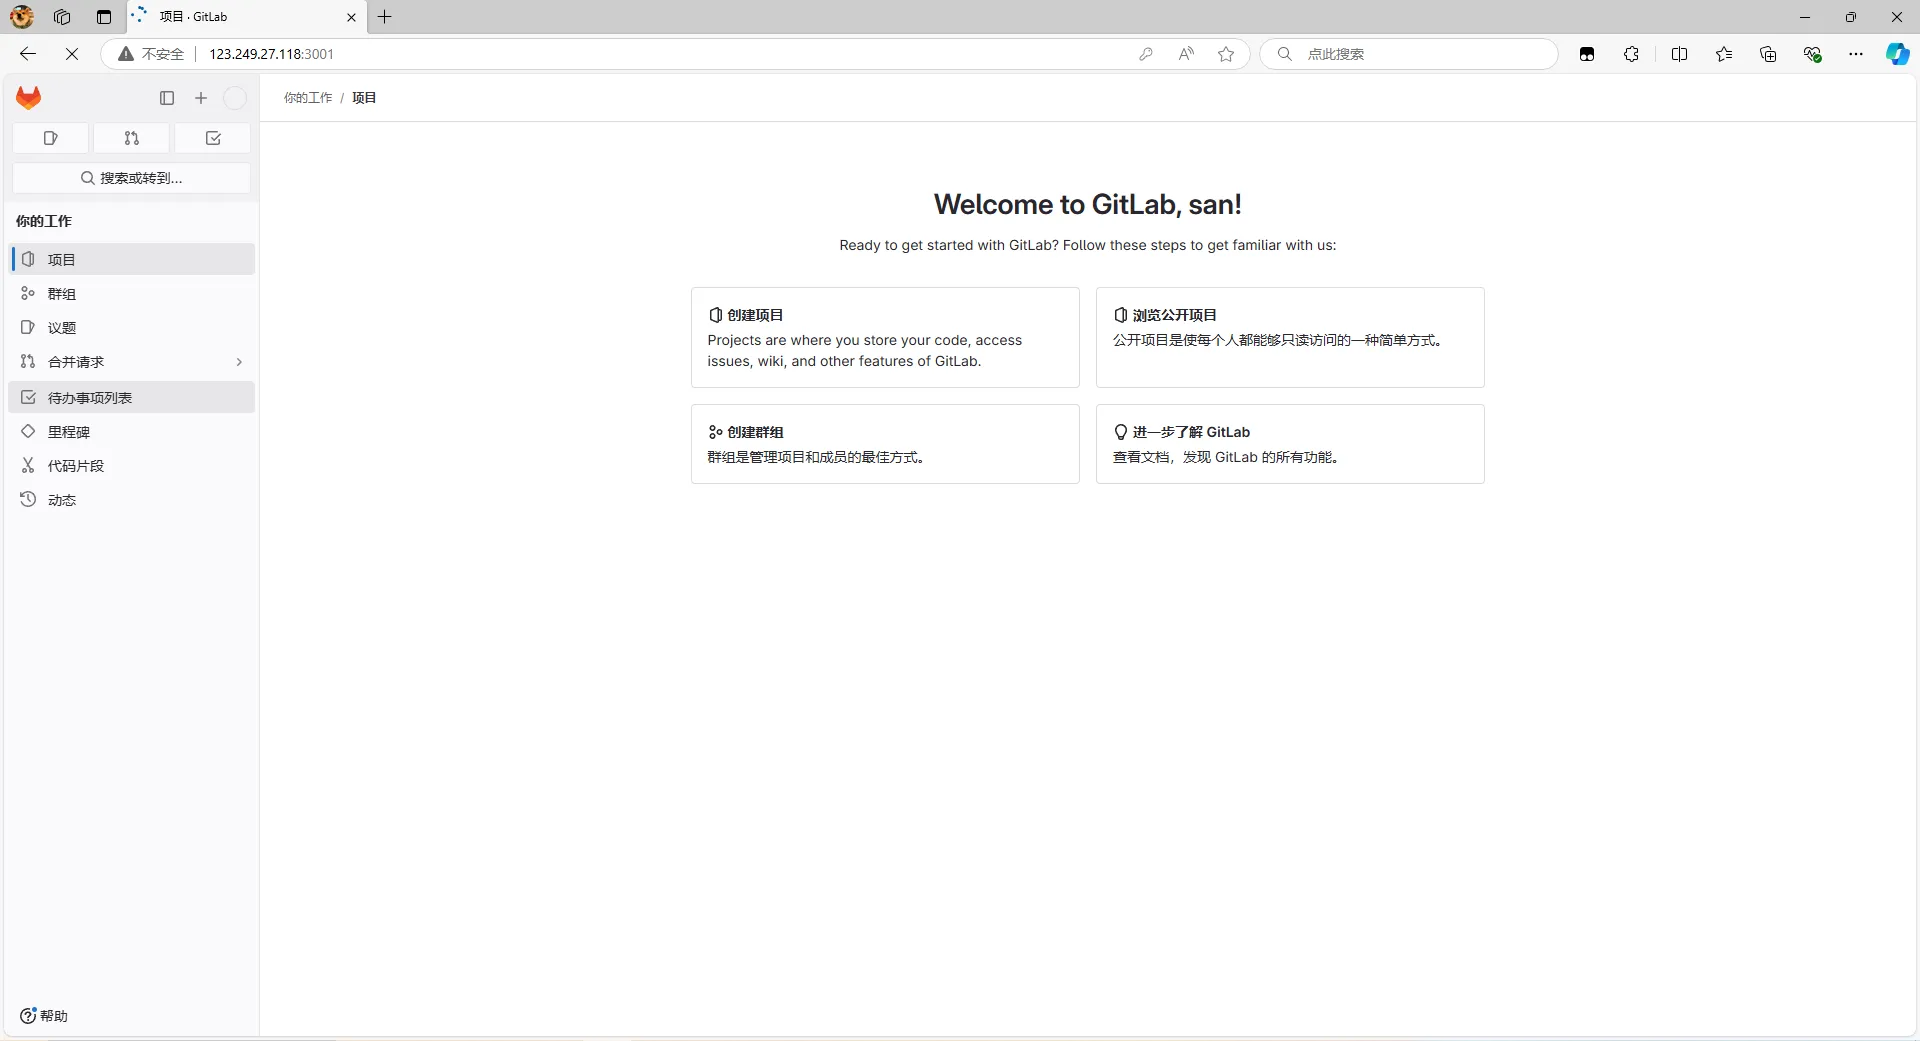1920x1041 pixels.
Task: Click the 搜索或转到 search box
Action: [x=132, y=178]
